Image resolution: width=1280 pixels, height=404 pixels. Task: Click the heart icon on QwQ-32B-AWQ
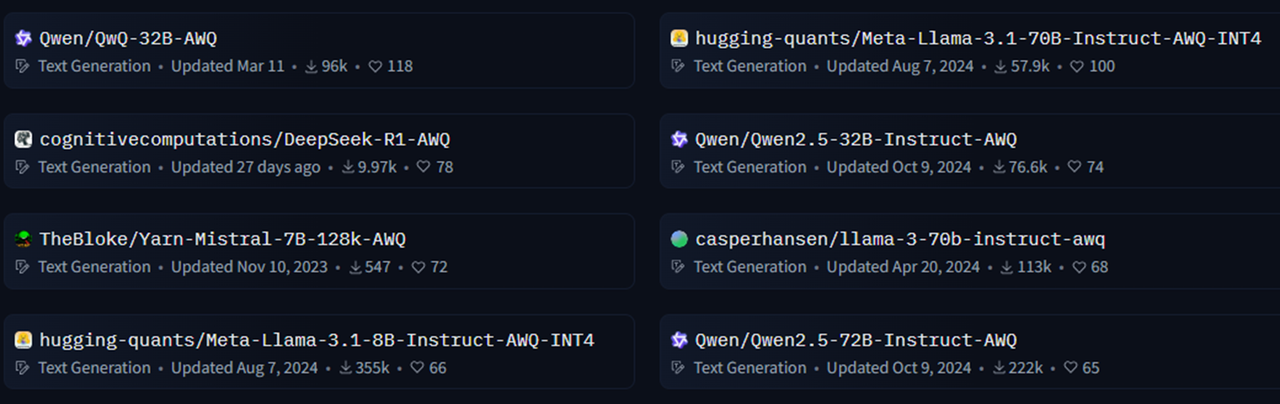tap(376, 67)
